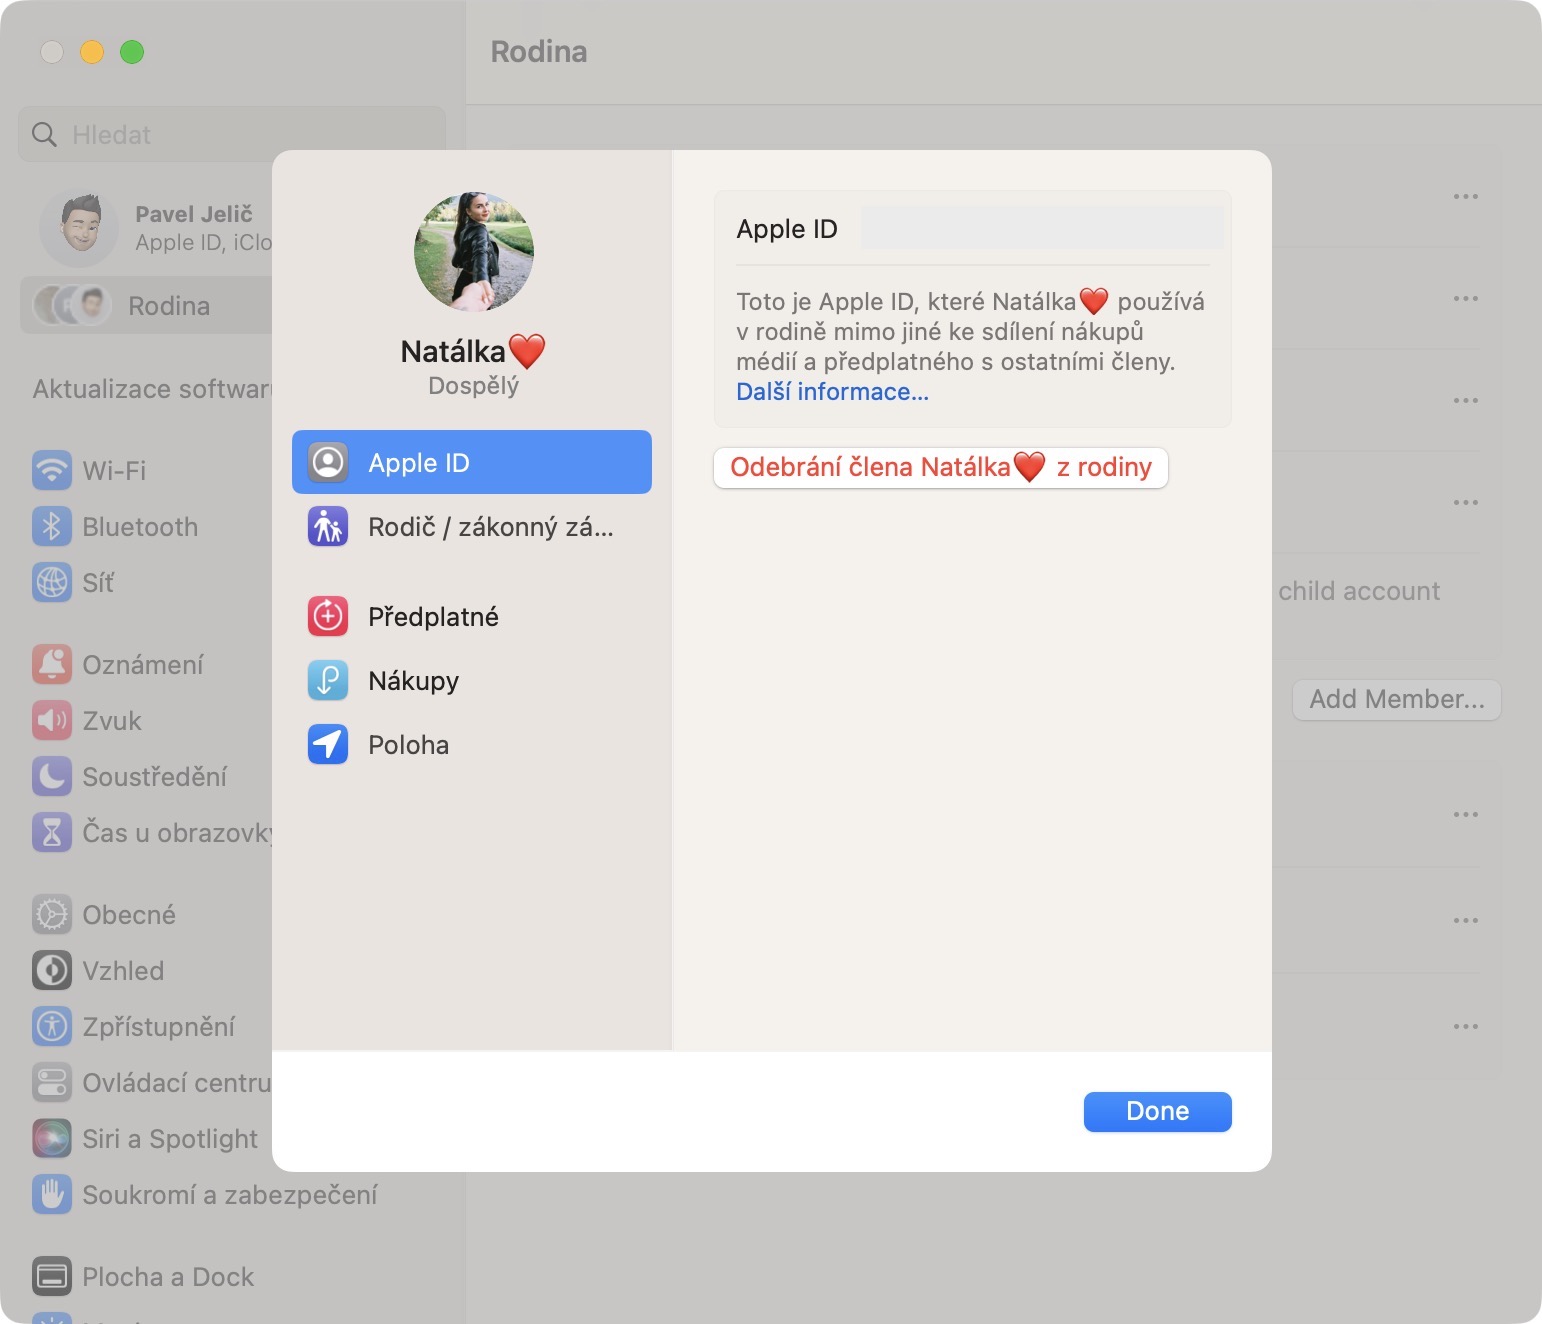The width and height of the screenshot is (1542, 1324).
Task: Open the Zpřístupnění accessibility icon
Action: pos(52,1026)
